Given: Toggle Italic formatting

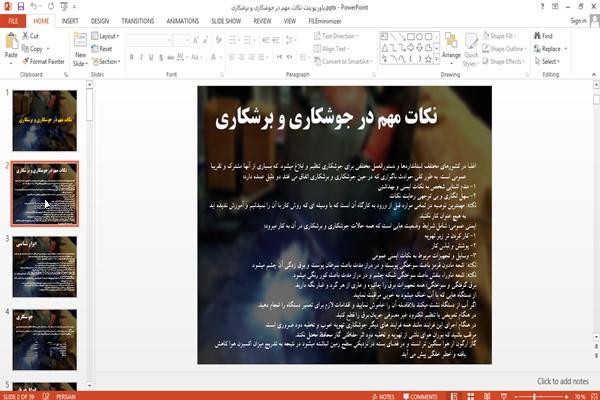Looking at the screenshot, I should point(141,57).
